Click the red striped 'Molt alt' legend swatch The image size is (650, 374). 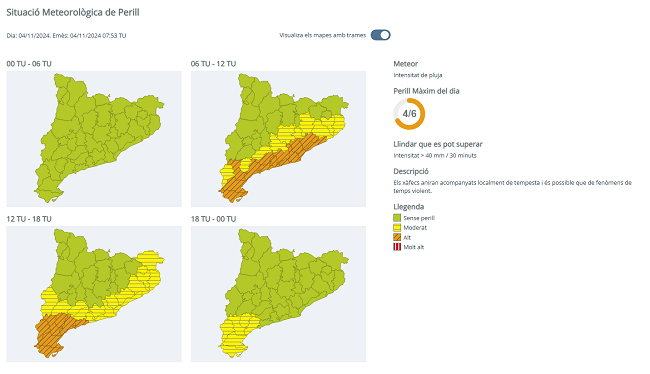[397, 247]
